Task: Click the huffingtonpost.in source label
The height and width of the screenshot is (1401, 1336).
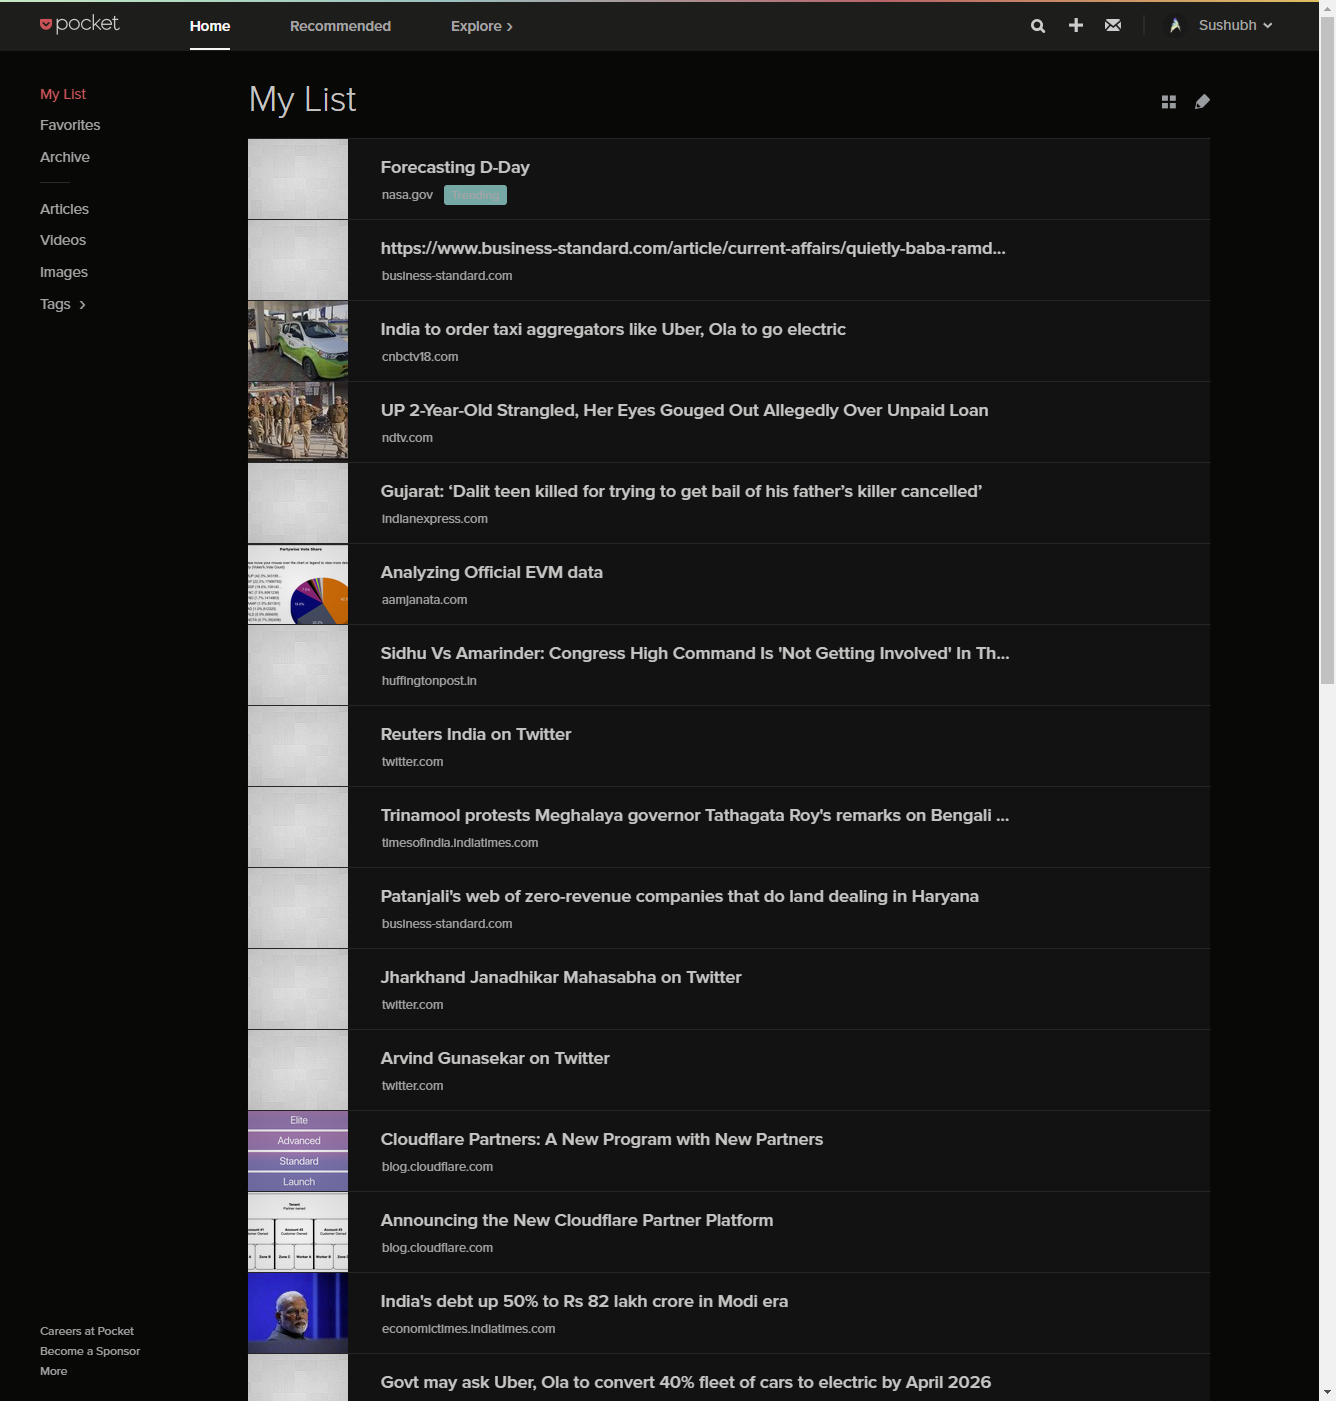Action: [x=429, y=681]
